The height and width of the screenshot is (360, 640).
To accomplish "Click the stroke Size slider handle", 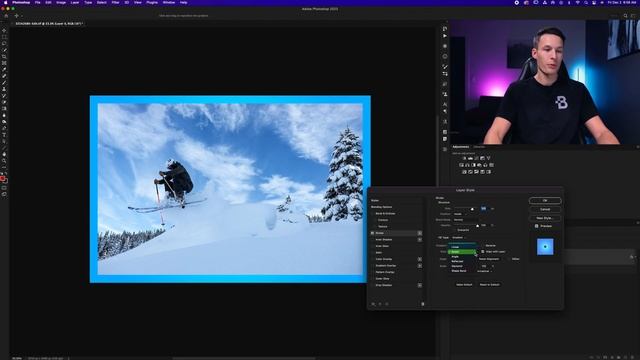I will click(472, 209).
